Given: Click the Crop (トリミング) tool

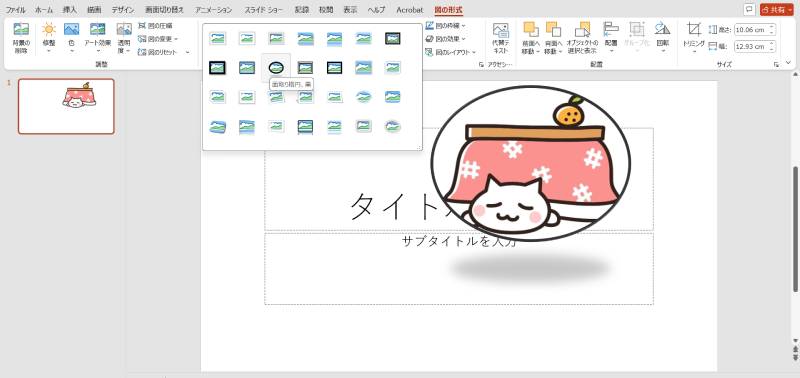Looking at the screenshot, I should 694,39.
